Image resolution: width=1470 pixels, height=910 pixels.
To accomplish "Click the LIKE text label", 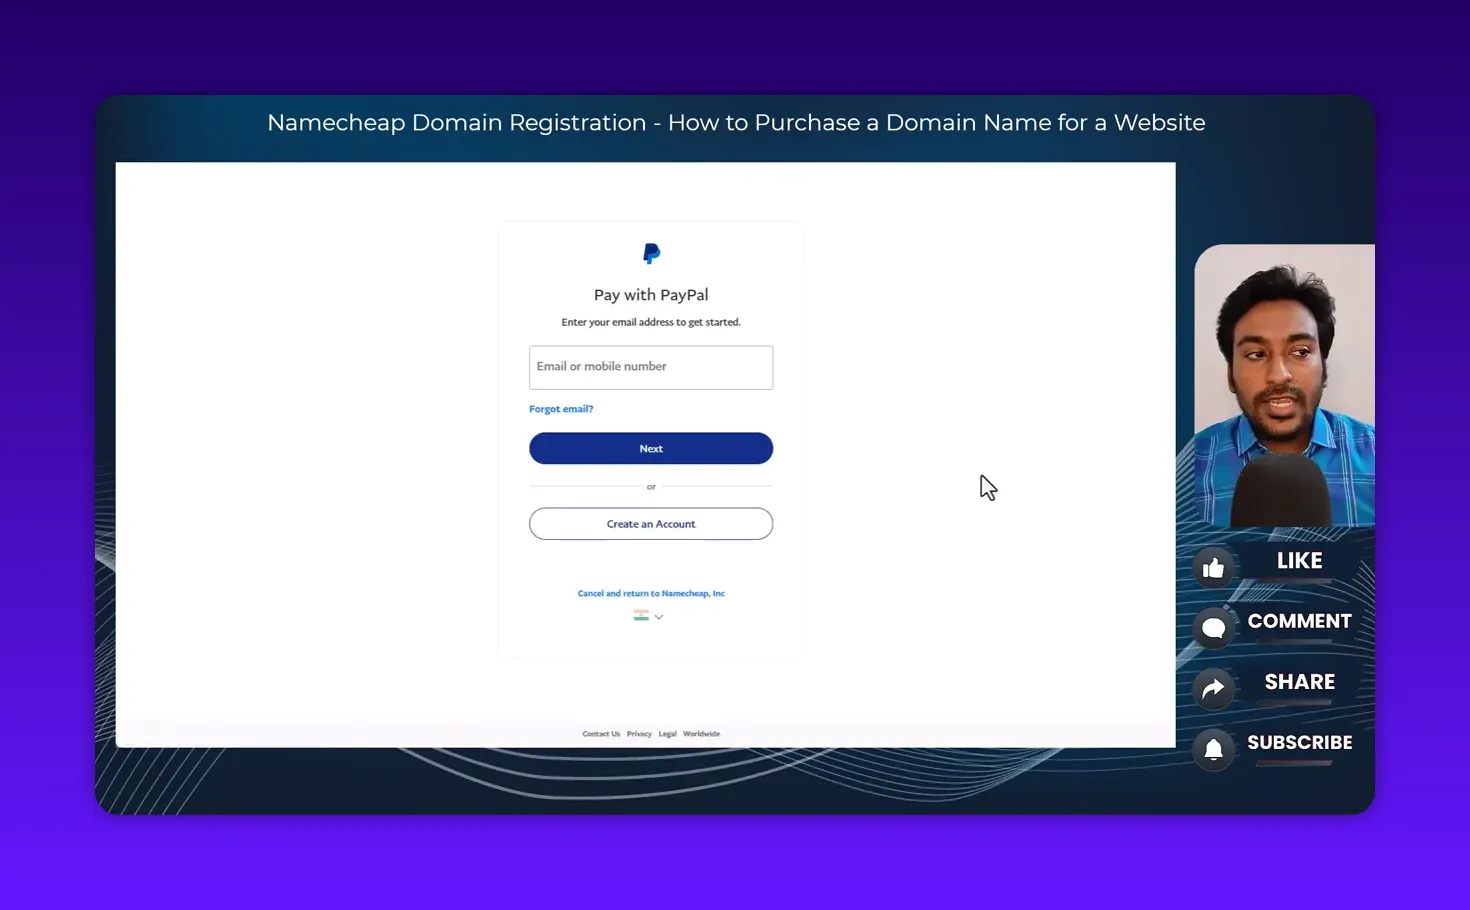I will point(1298,560).
